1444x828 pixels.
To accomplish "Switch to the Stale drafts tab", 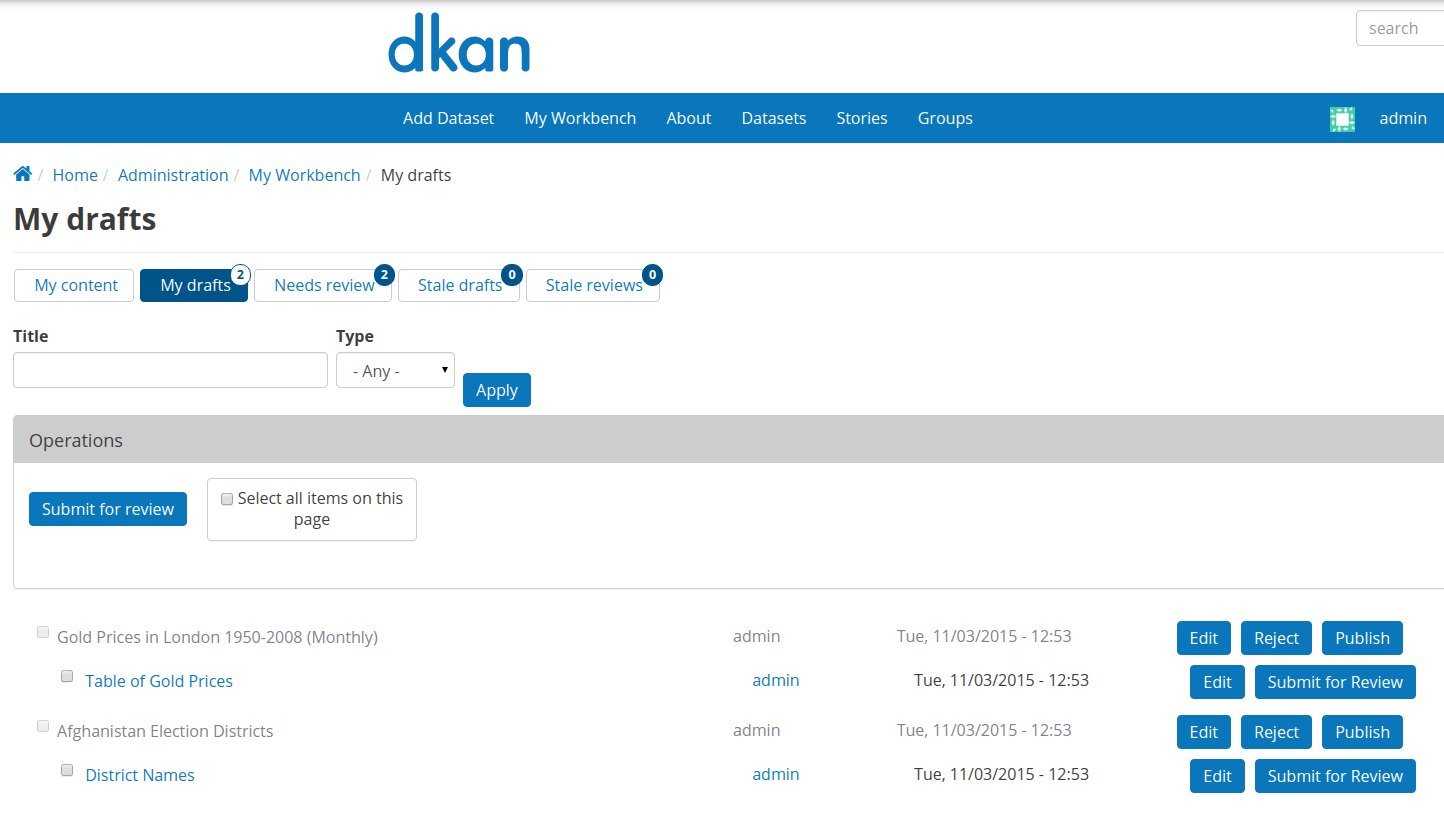I will (459, 285).
